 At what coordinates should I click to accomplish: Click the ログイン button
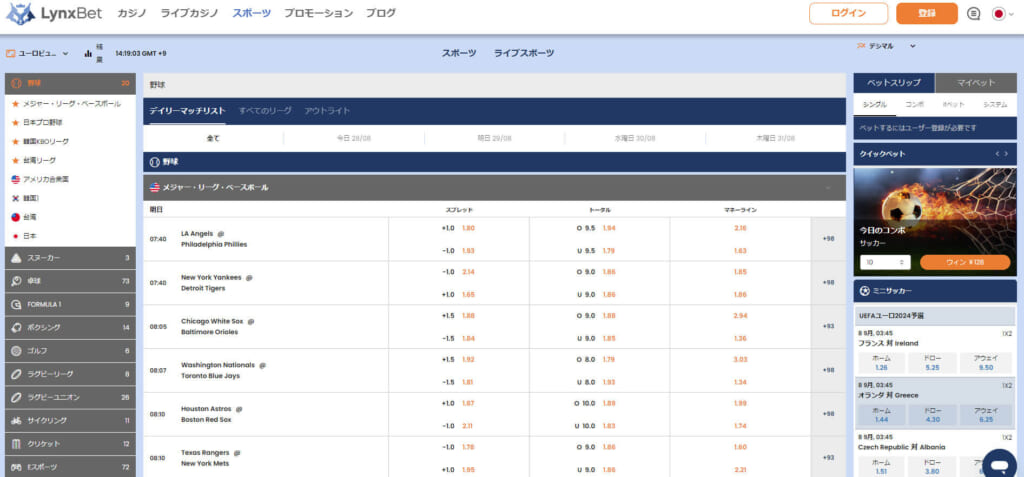848,14
